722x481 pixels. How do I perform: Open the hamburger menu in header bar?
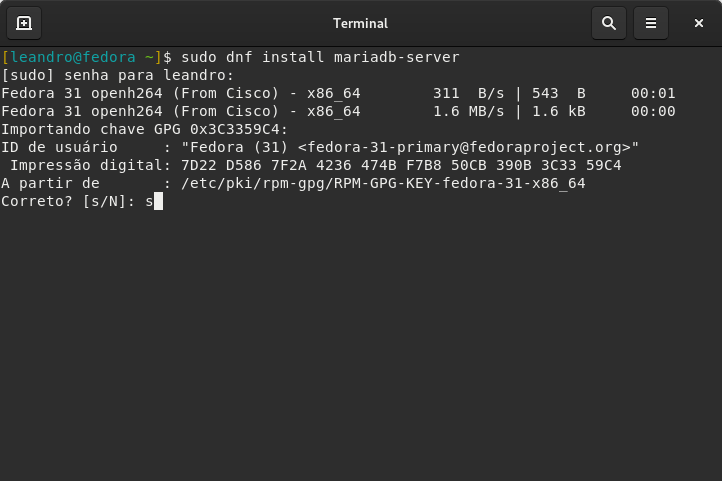pyautogui.click(x=651, y=22)
